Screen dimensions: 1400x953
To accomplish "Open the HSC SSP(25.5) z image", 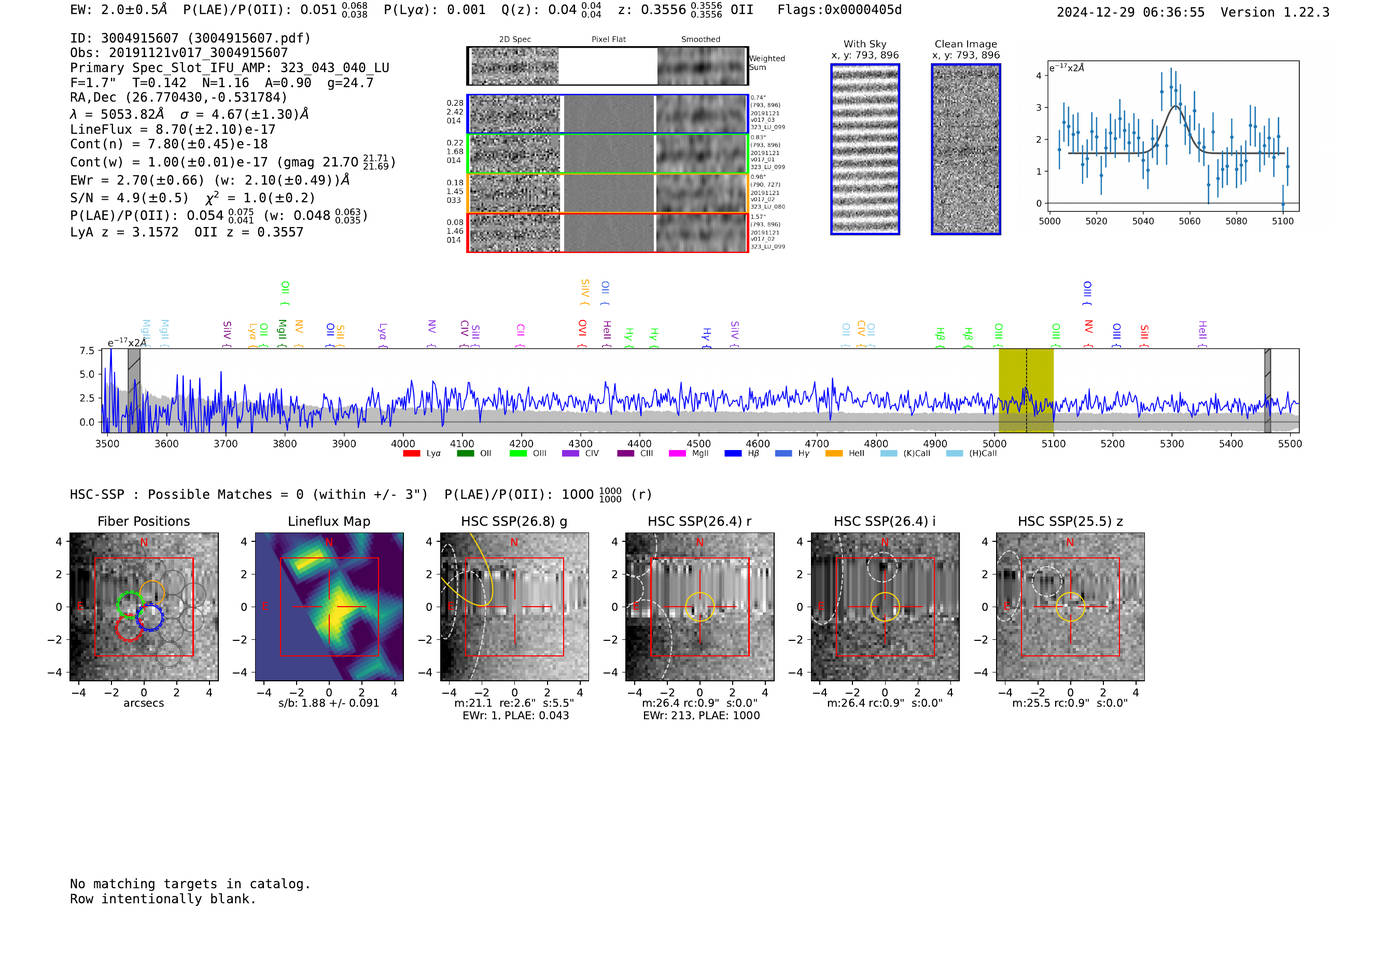I will point(1070,607).
